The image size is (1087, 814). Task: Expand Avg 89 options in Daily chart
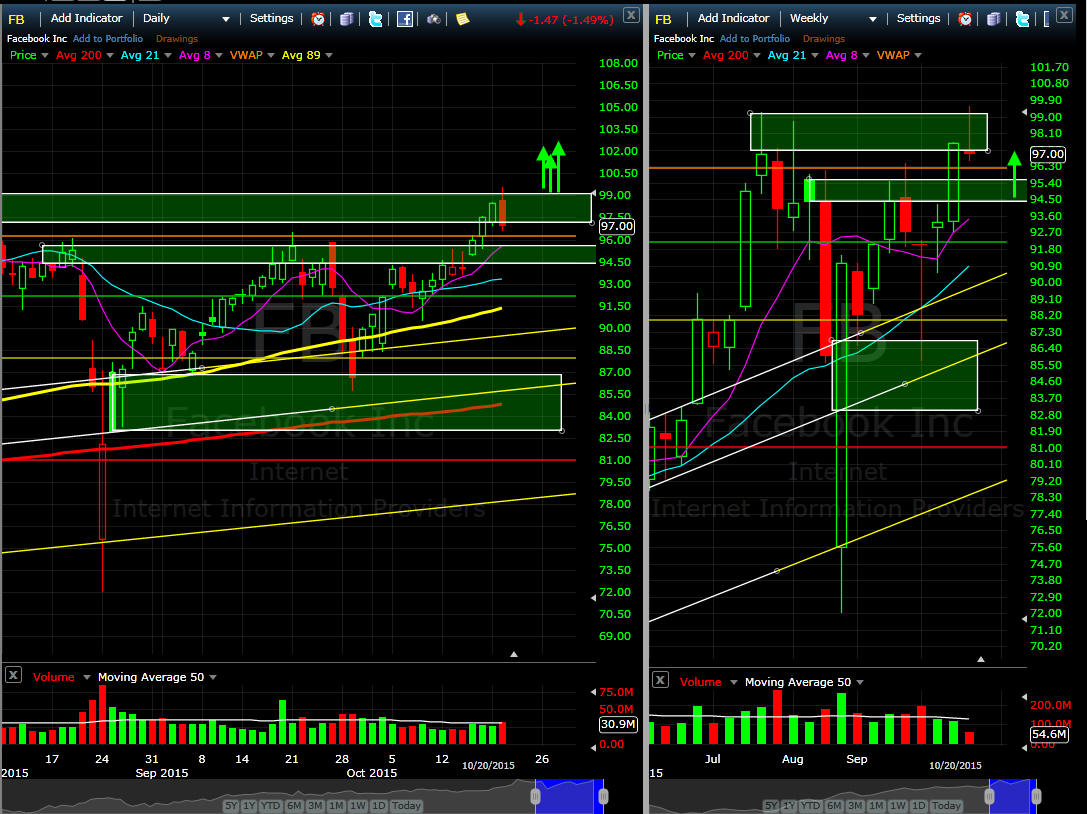[x=329, y=55]
